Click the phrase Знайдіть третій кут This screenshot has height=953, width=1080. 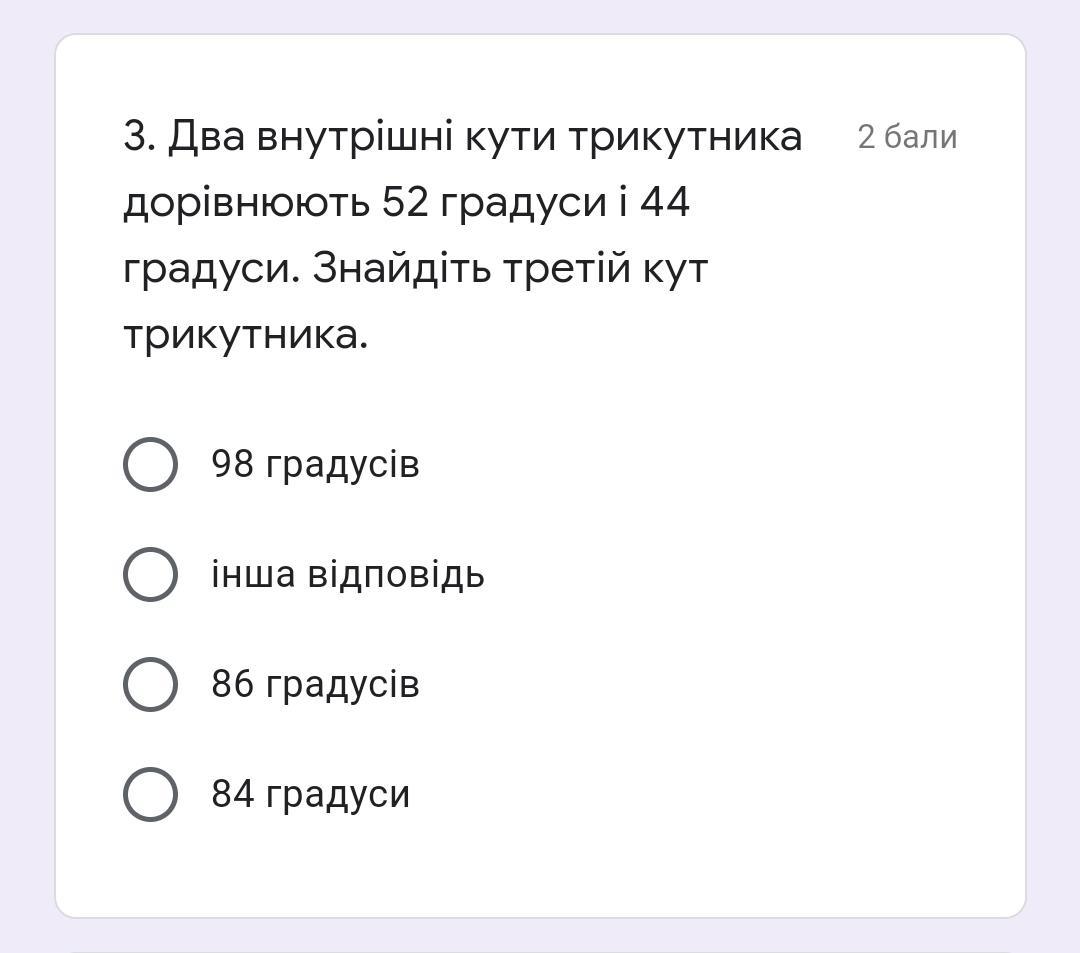coord(510,269)
